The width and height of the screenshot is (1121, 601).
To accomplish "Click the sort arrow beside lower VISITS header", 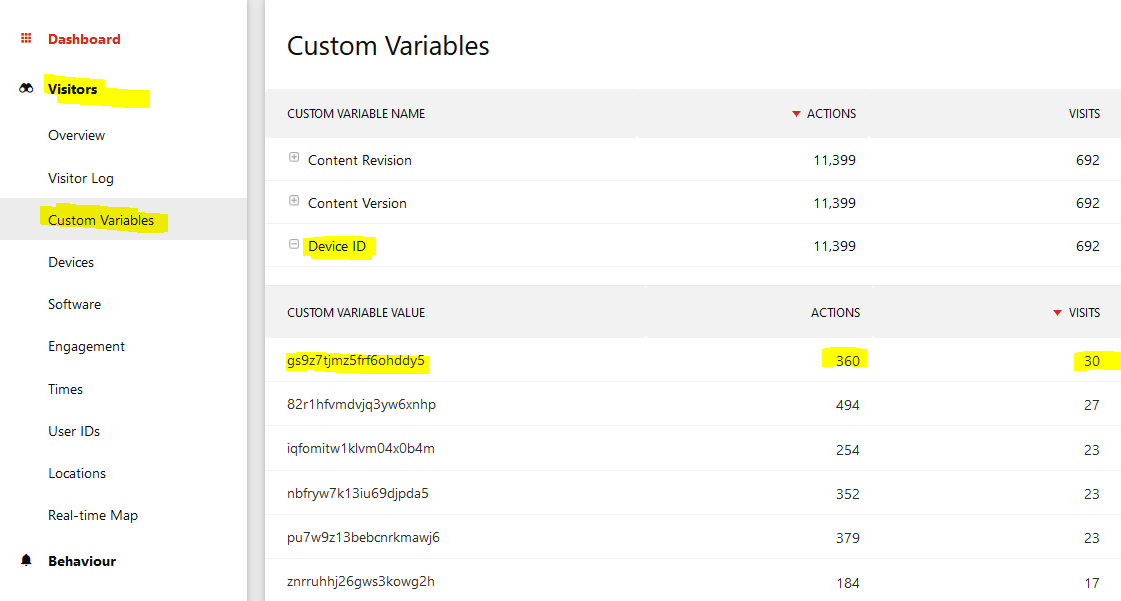I will (1057, 313).
